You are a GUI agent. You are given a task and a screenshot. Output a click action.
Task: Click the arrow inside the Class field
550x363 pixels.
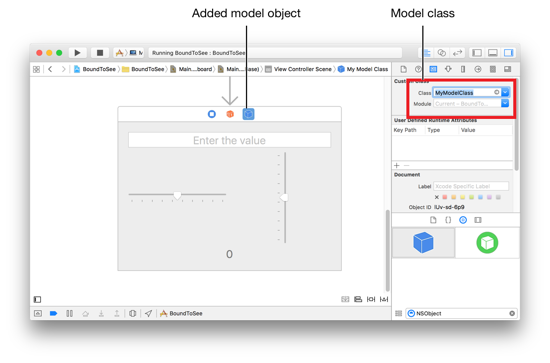496,92
